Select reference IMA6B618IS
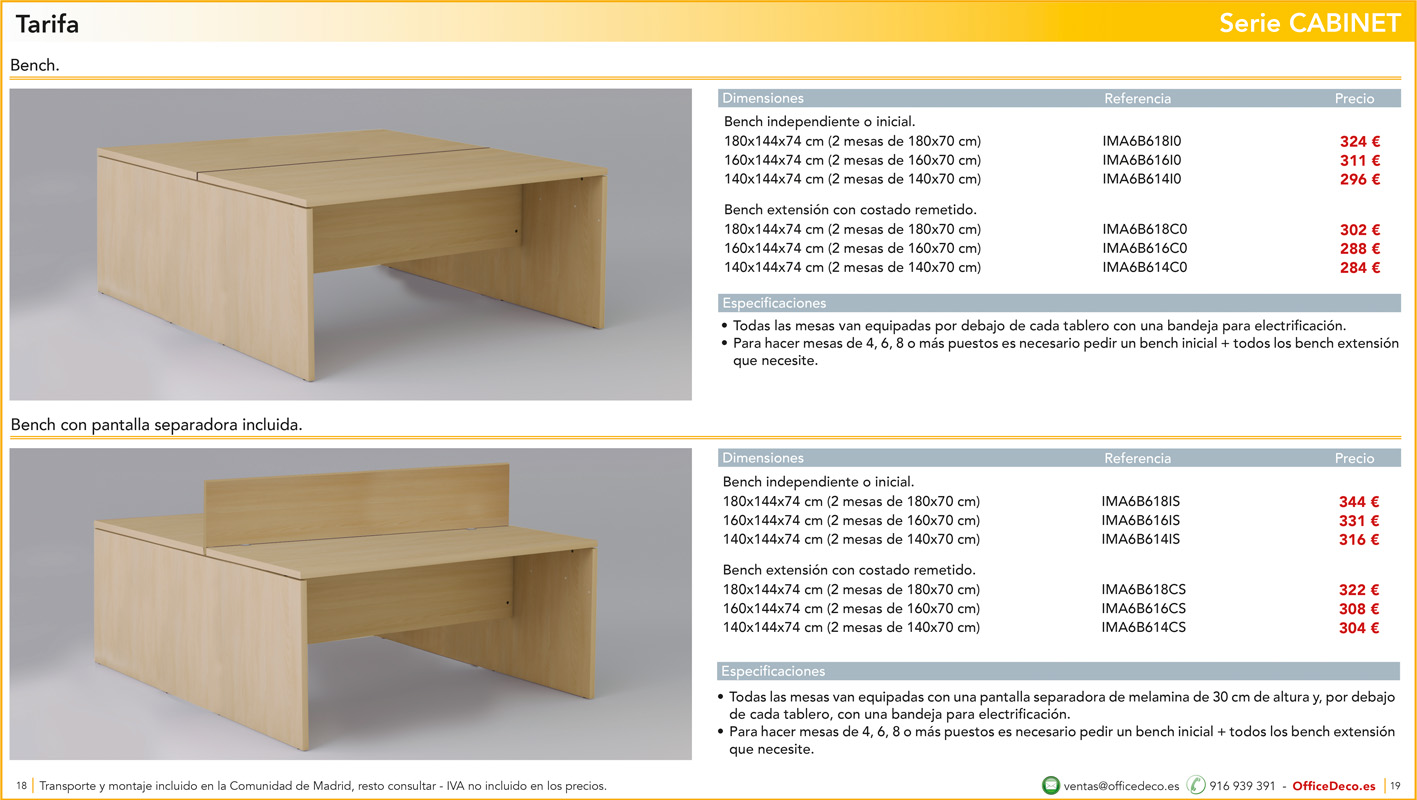Screen dimensions: 1417x800 pyautogui.click(x=1141, y=501)
